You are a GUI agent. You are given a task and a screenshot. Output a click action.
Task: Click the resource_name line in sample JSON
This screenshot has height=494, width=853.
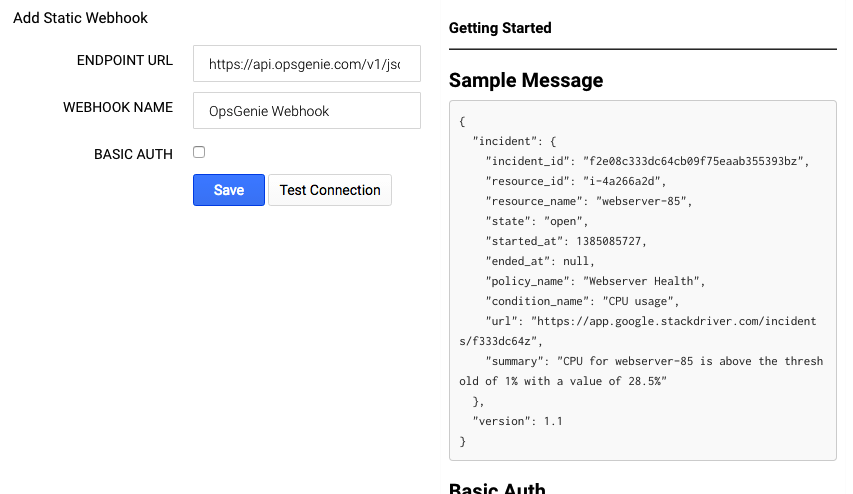pos(588,201)
